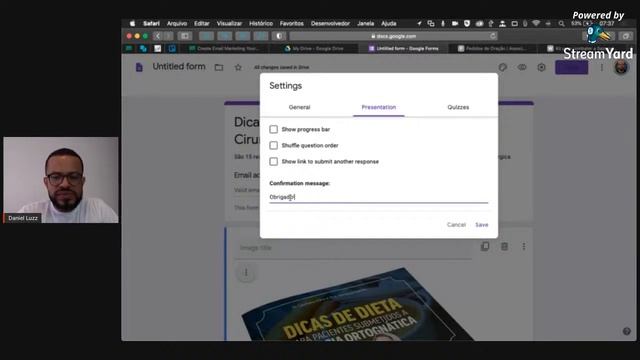Switch to the Quizzes settings tab

coord(458,107)
